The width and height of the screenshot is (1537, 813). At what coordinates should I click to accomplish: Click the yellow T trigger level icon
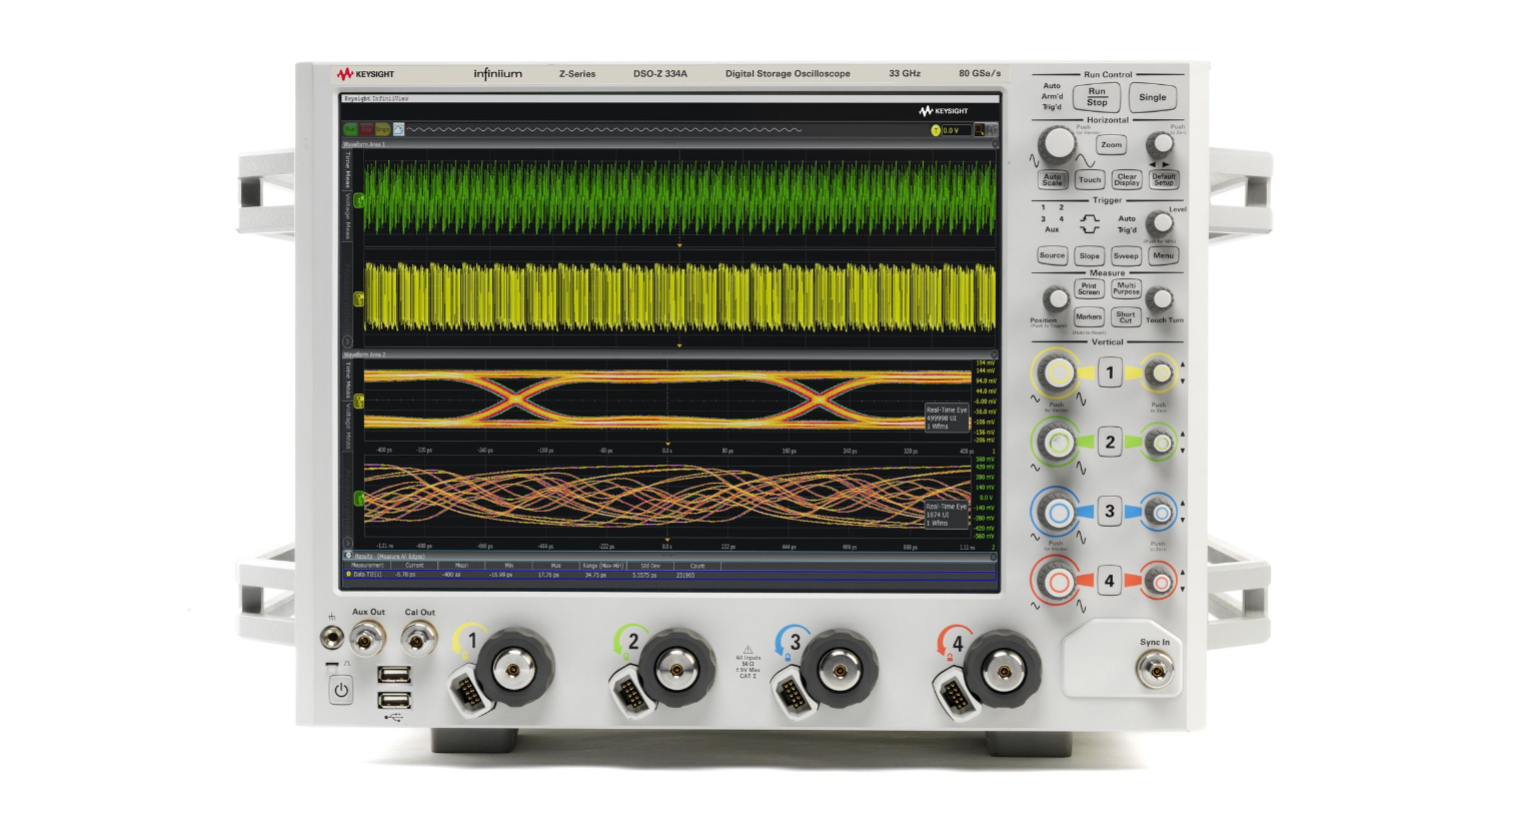936,130
